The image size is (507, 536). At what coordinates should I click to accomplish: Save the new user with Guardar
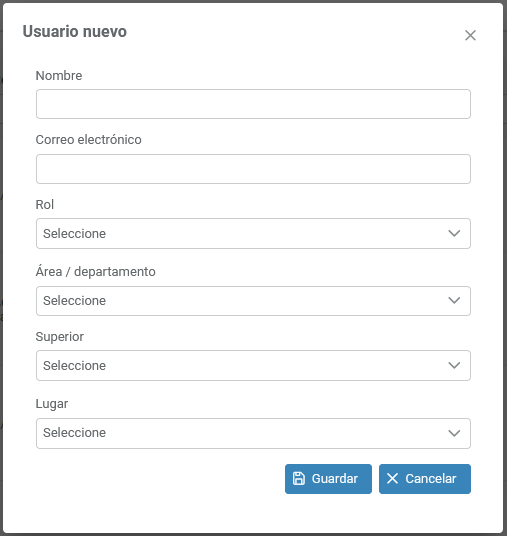click(x=328, y=479)
